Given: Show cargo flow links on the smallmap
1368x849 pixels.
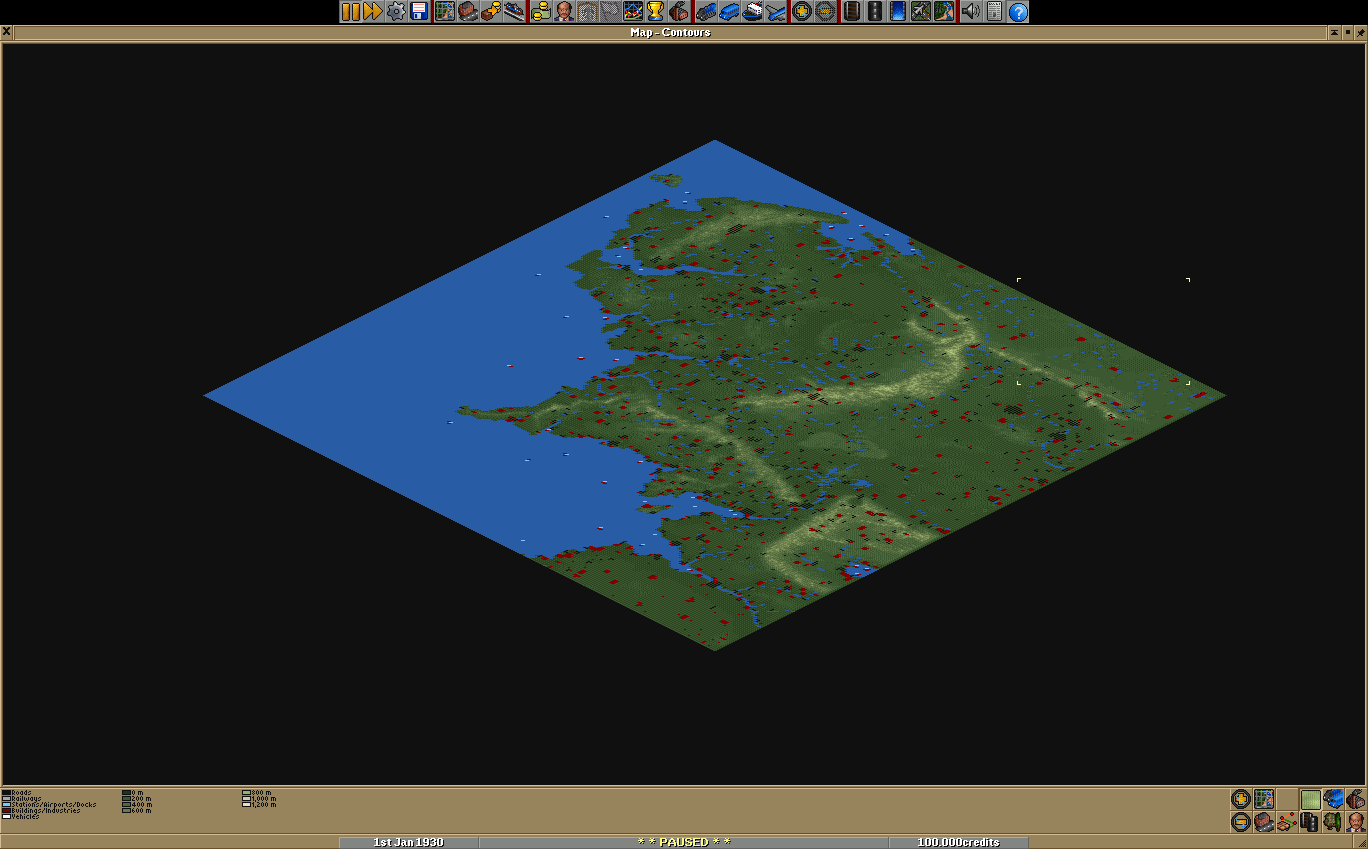Looking at the screenshot, I should pos(1287,822).
